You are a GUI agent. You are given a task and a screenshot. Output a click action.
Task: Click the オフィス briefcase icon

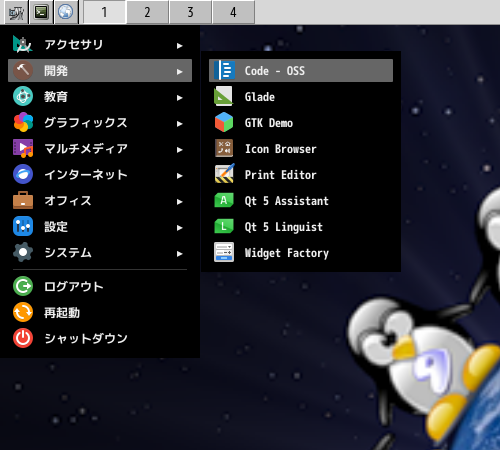[23, 200]
